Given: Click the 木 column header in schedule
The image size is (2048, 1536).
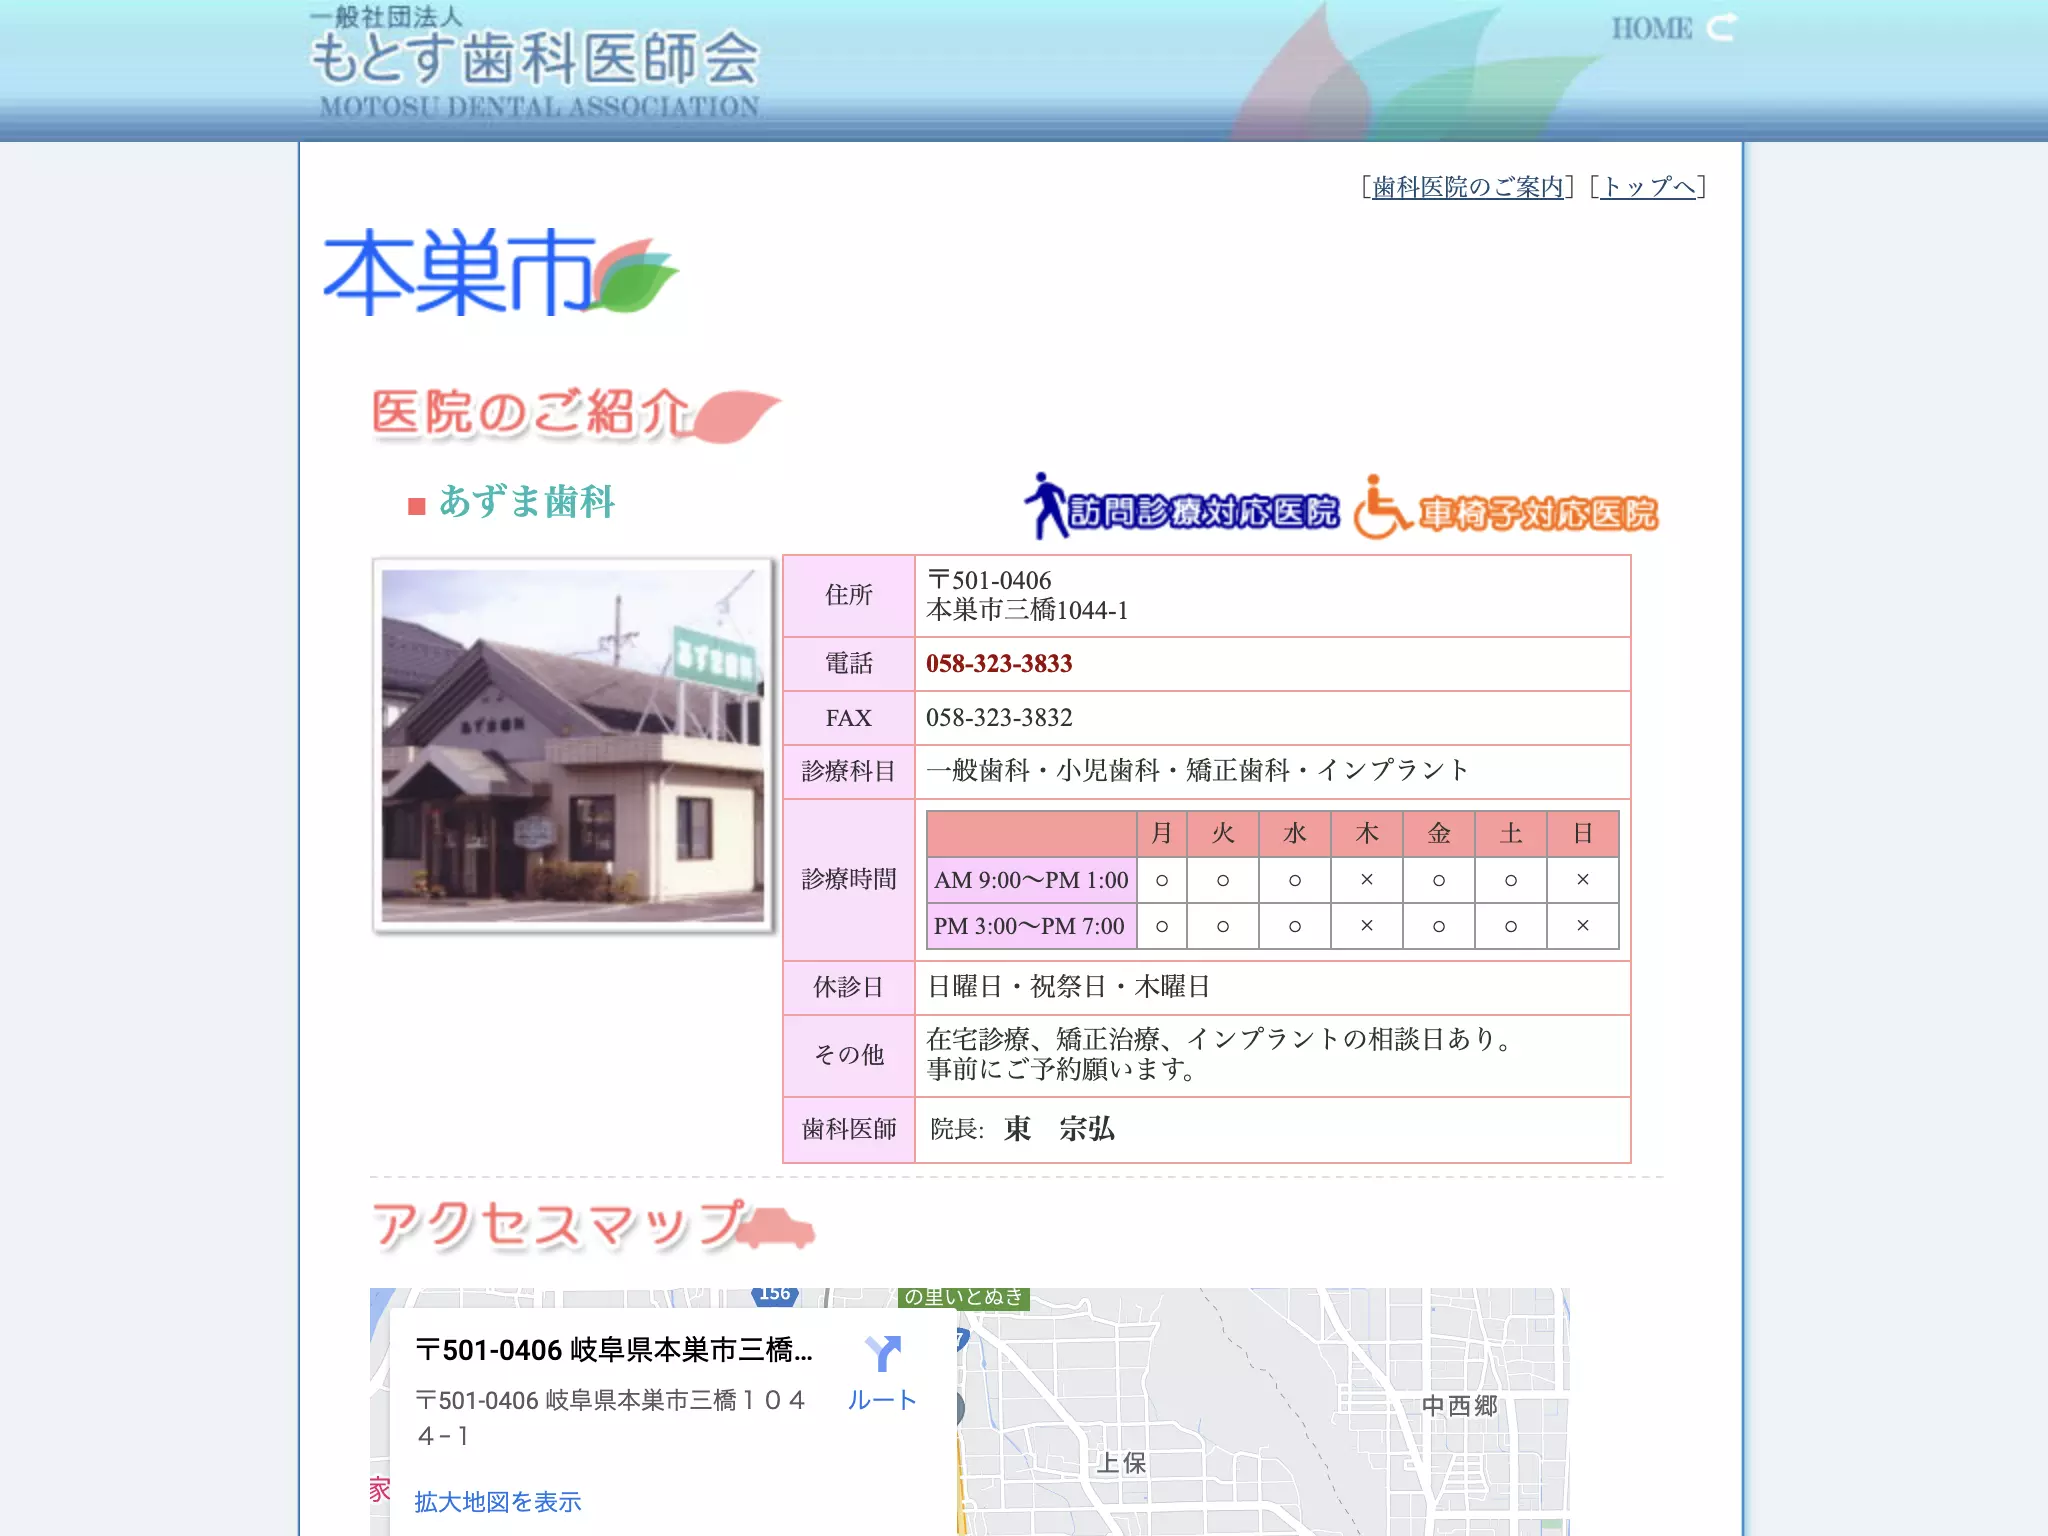Looking at the screenshot, I should pos(1366,834).
